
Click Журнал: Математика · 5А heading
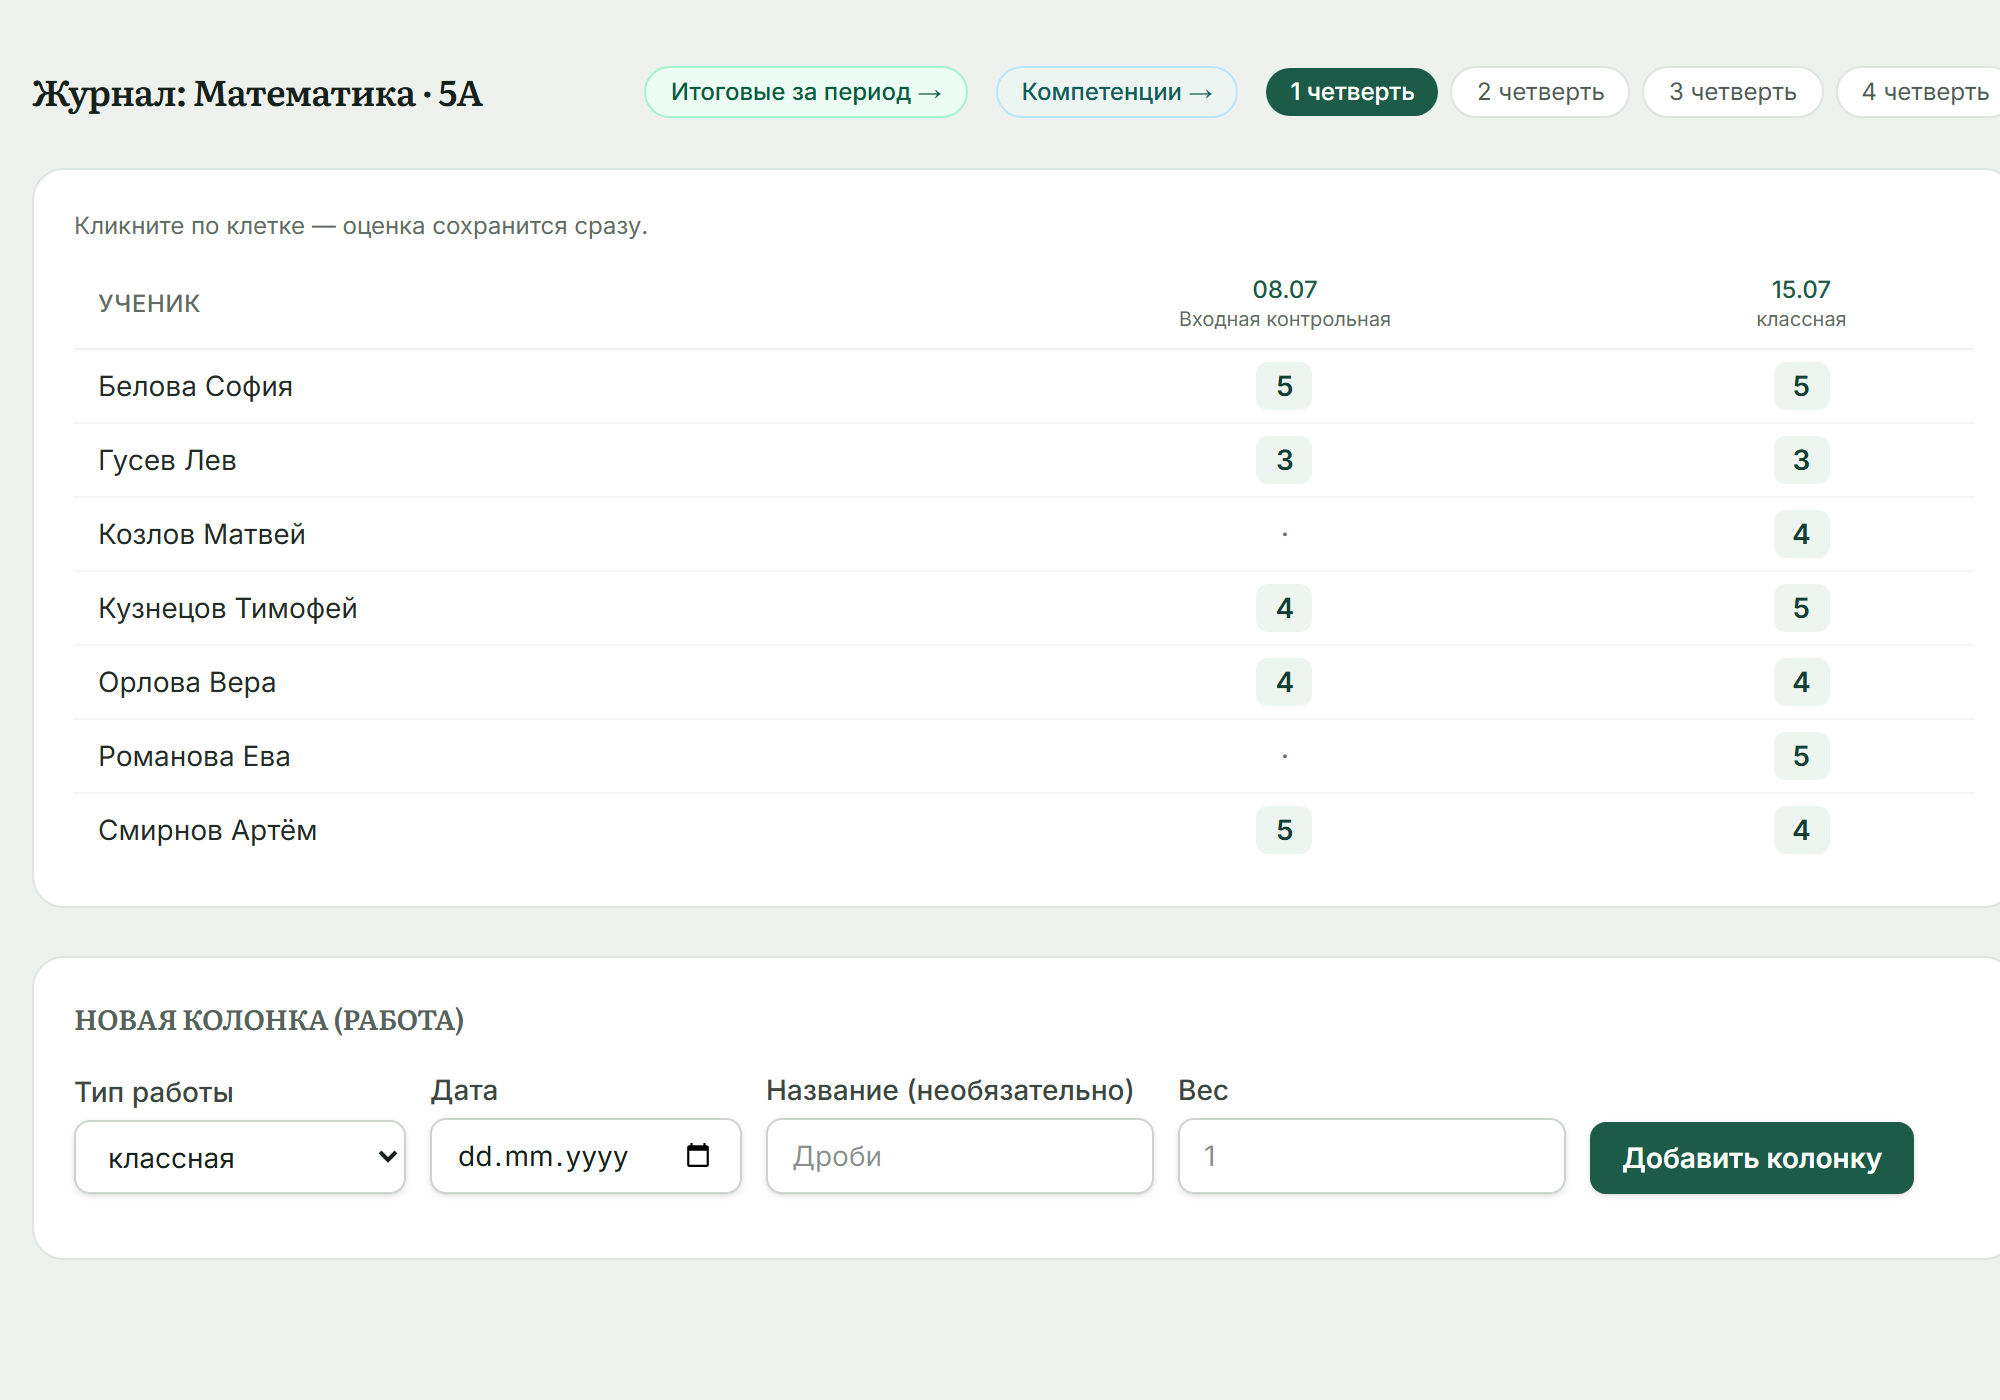point(258,94)
